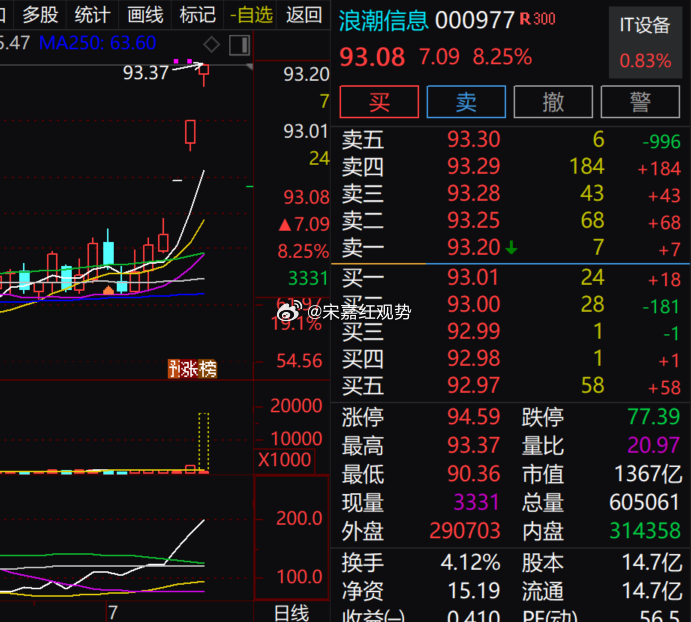Click the 8.25% change in header
This screenshot has height=622, width=691.
(x=502, y=57)
